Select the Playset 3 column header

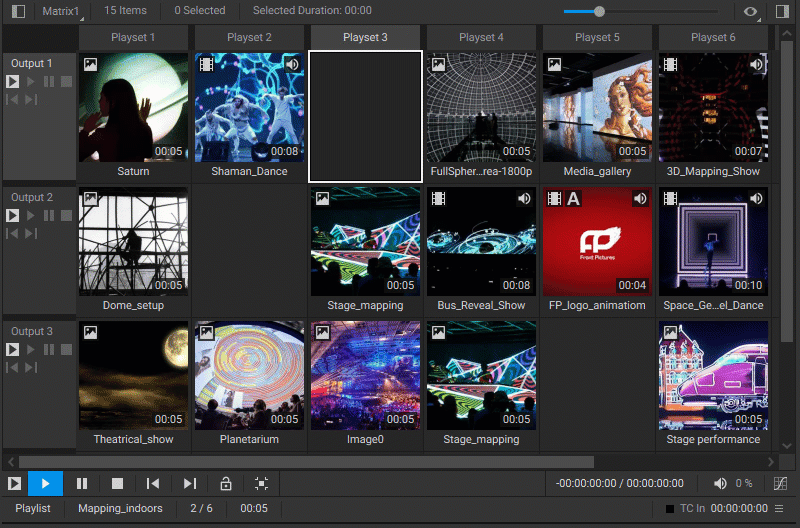click(365, 37)
